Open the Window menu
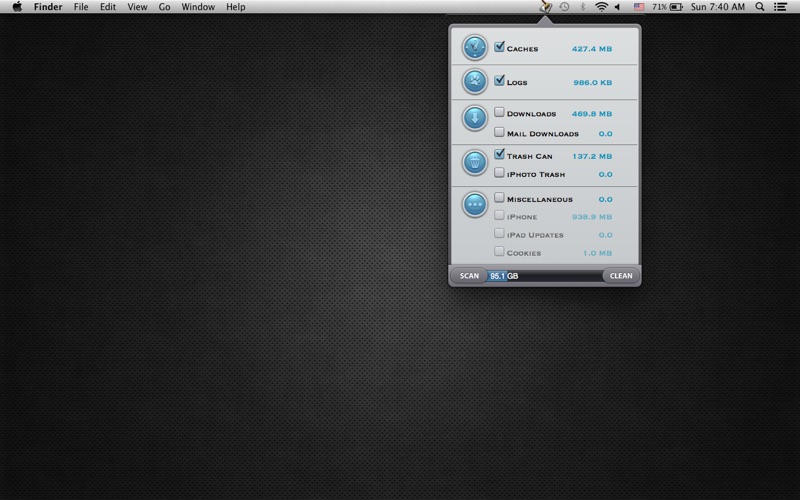This screenshot has width=800, height=500. [x=198, y=7]
